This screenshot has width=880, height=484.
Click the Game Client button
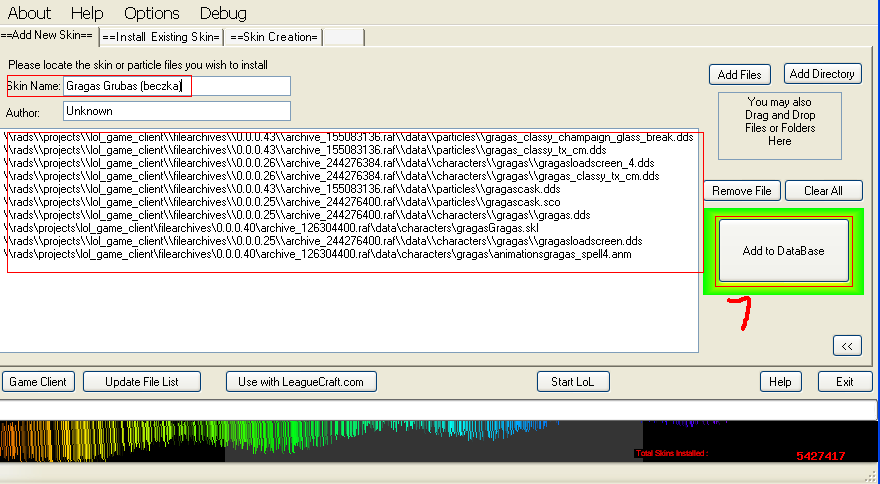(x=38, y=382)
